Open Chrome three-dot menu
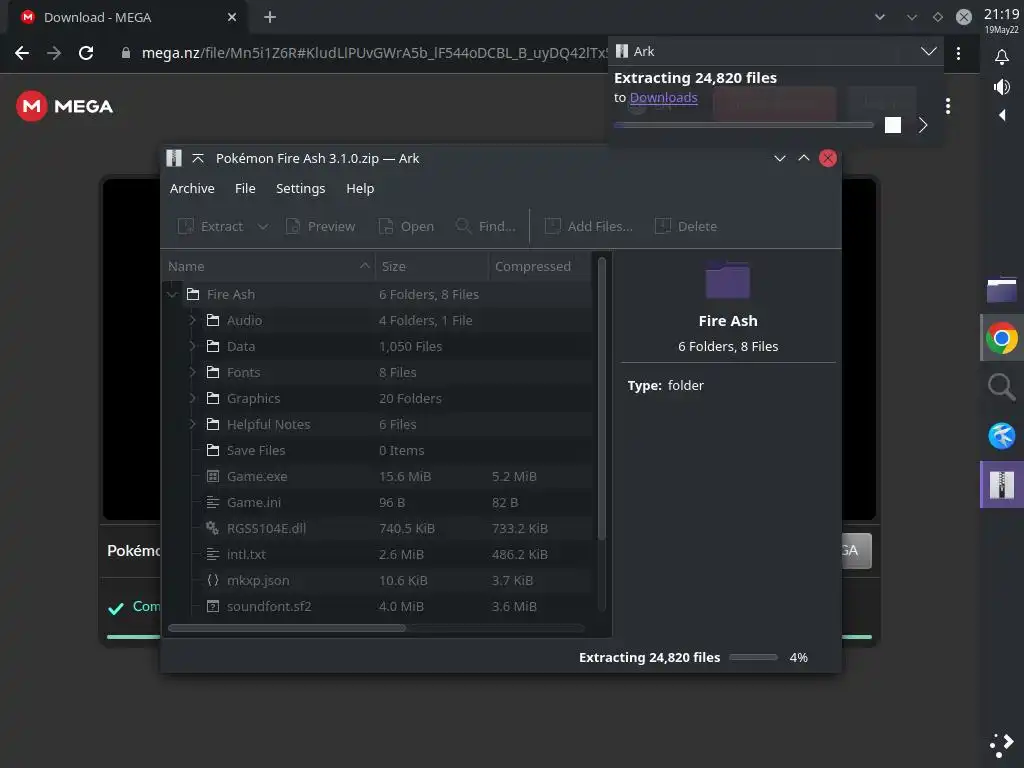1024x768 pixels. 958,54
